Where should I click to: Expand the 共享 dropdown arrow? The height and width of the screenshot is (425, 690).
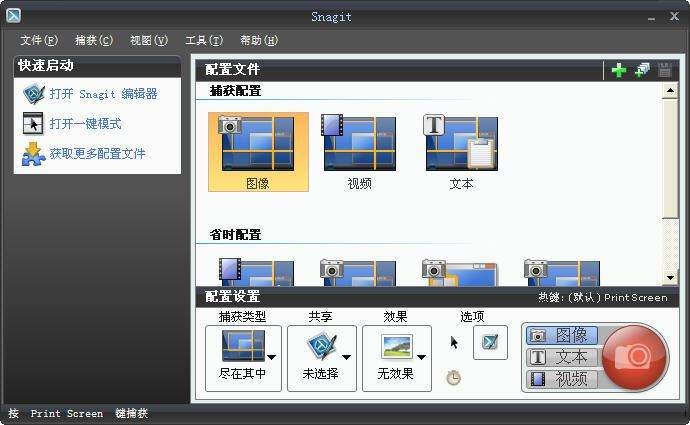346,357
